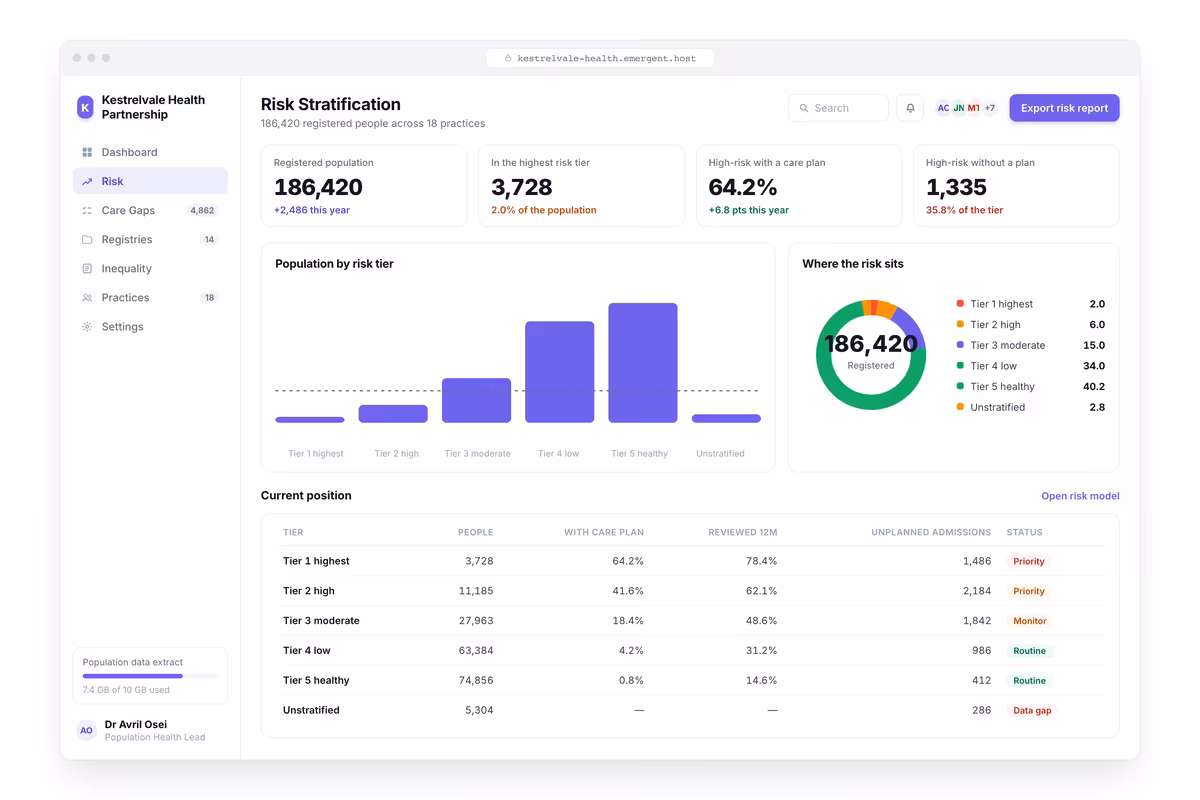
Task: Click Routine status on Tier 5 row
Action: click(1030, 681)
